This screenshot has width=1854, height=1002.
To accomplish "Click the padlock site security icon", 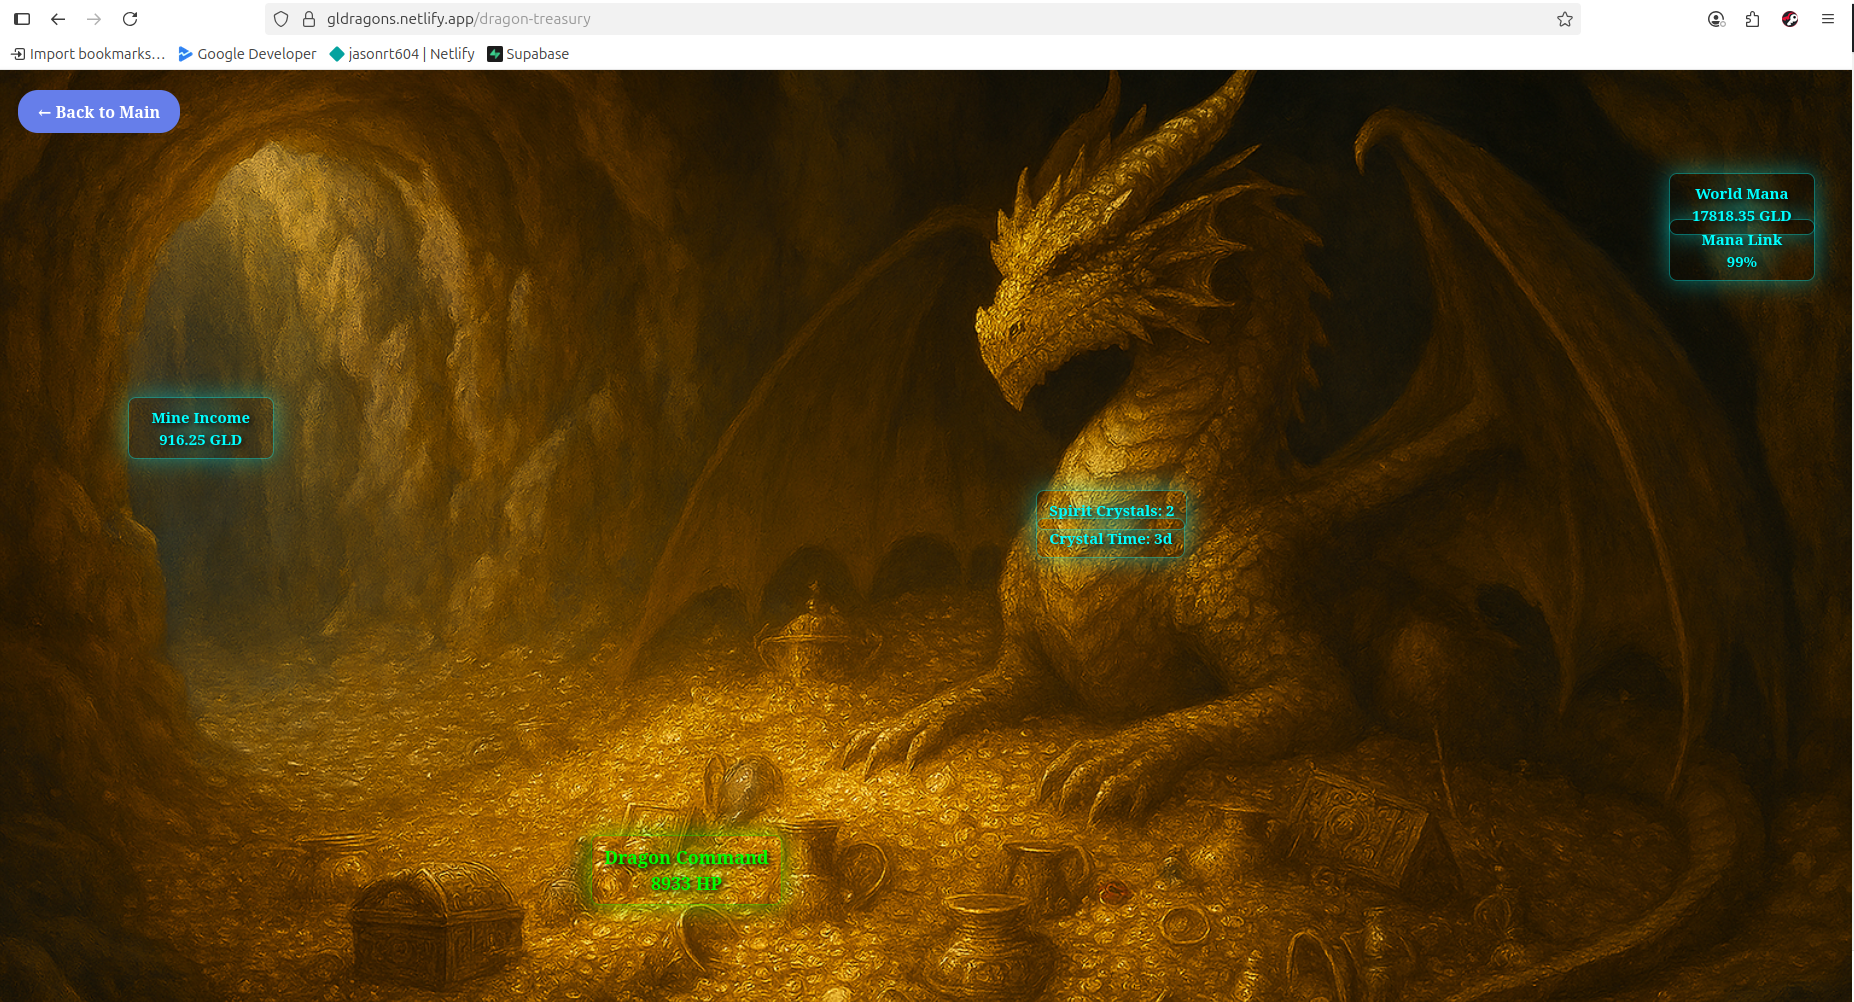I will click(x=309, y=19).
